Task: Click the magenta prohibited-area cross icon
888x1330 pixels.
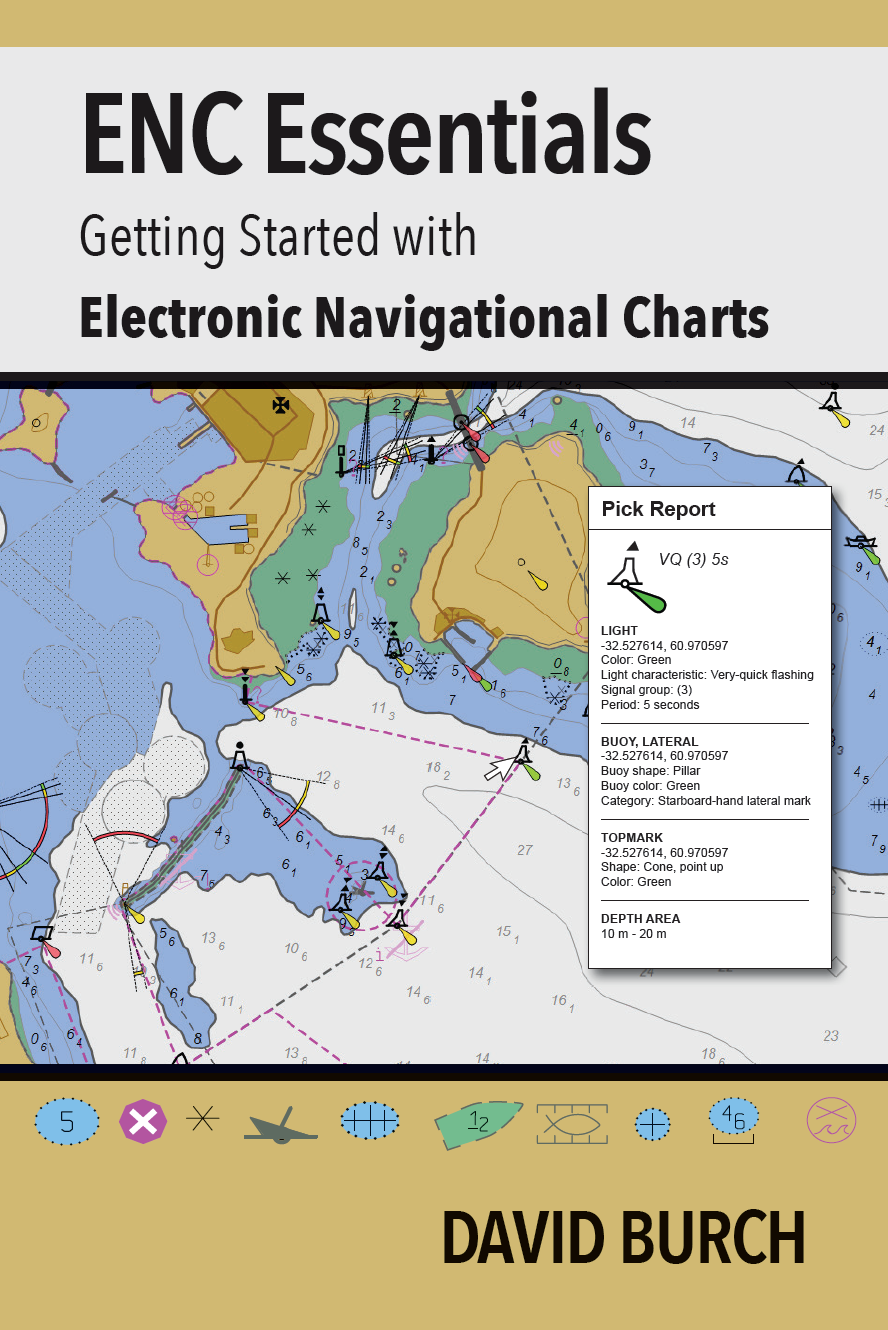Action: point(142,1119)
